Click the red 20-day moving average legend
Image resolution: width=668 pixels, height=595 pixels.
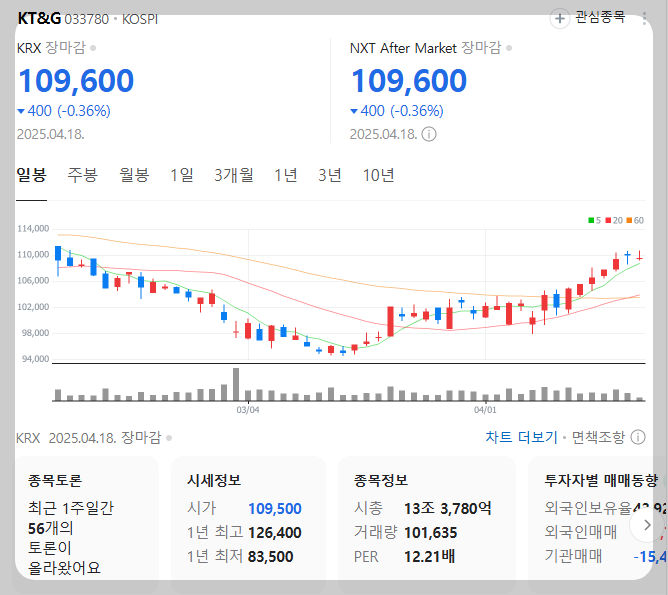click(x=614, y=220)
